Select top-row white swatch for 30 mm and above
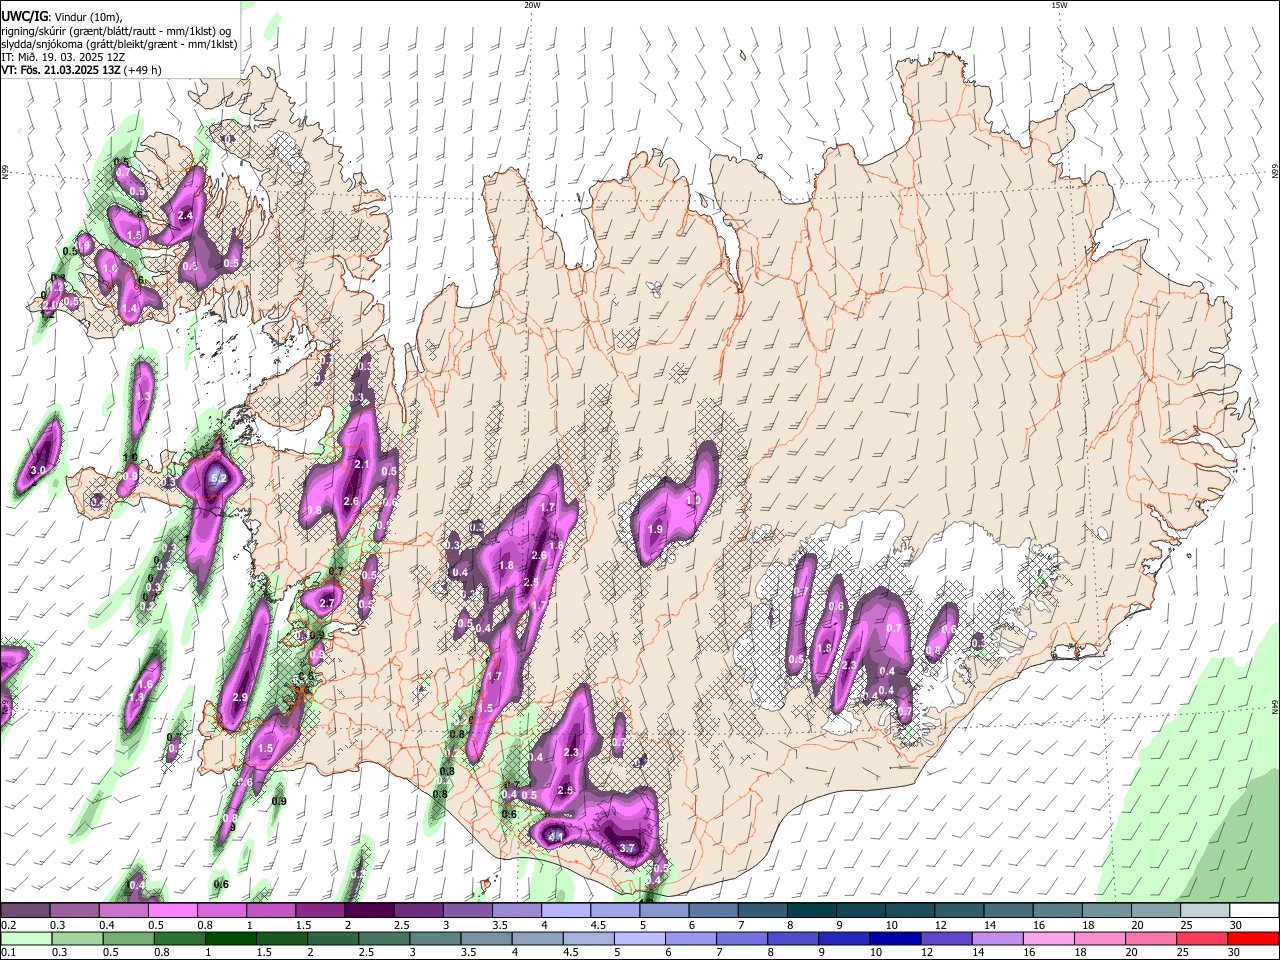This screenshot has width=1280, height=960. pyautogui.click(x=1254, y=911)
